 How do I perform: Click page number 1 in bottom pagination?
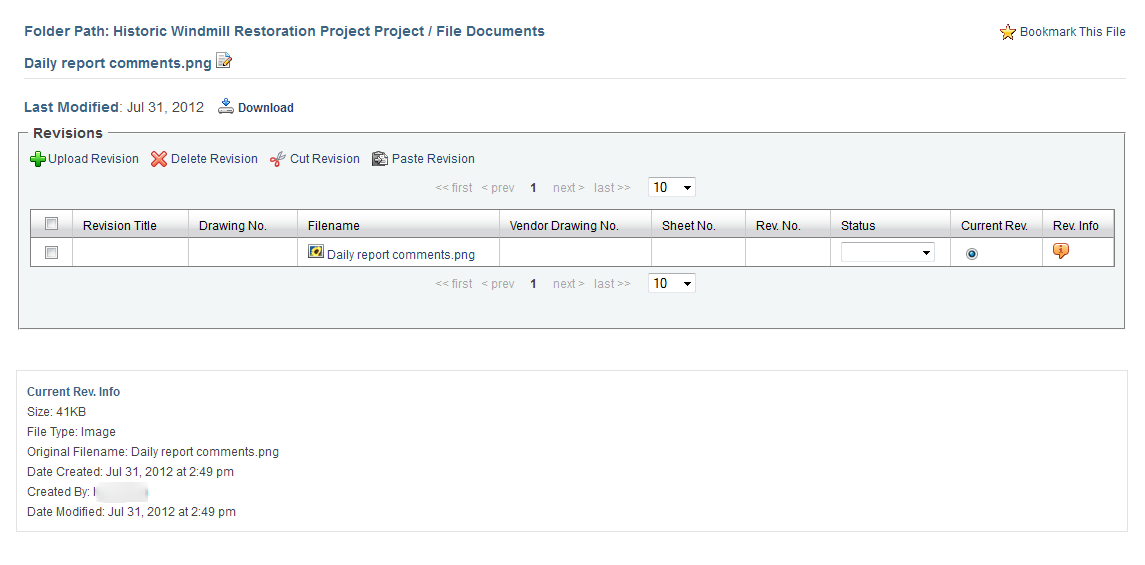pos(533,284)
